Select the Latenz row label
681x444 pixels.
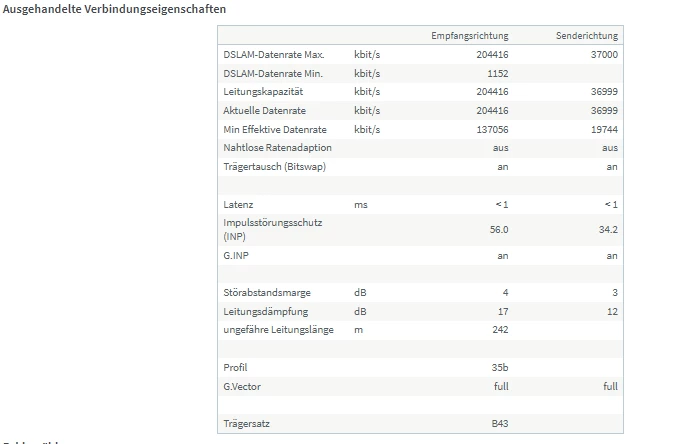(x=238, y=205)
